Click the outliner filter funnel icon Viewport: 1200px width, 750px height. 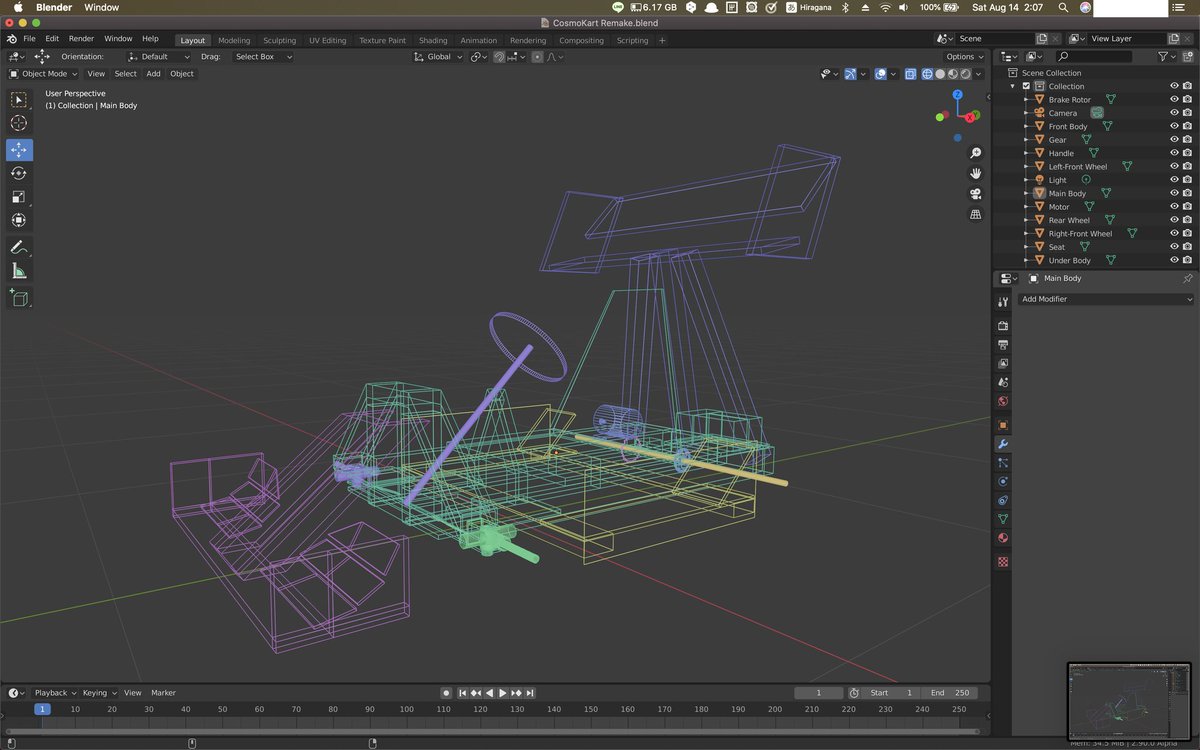[x=1163, y=57]
